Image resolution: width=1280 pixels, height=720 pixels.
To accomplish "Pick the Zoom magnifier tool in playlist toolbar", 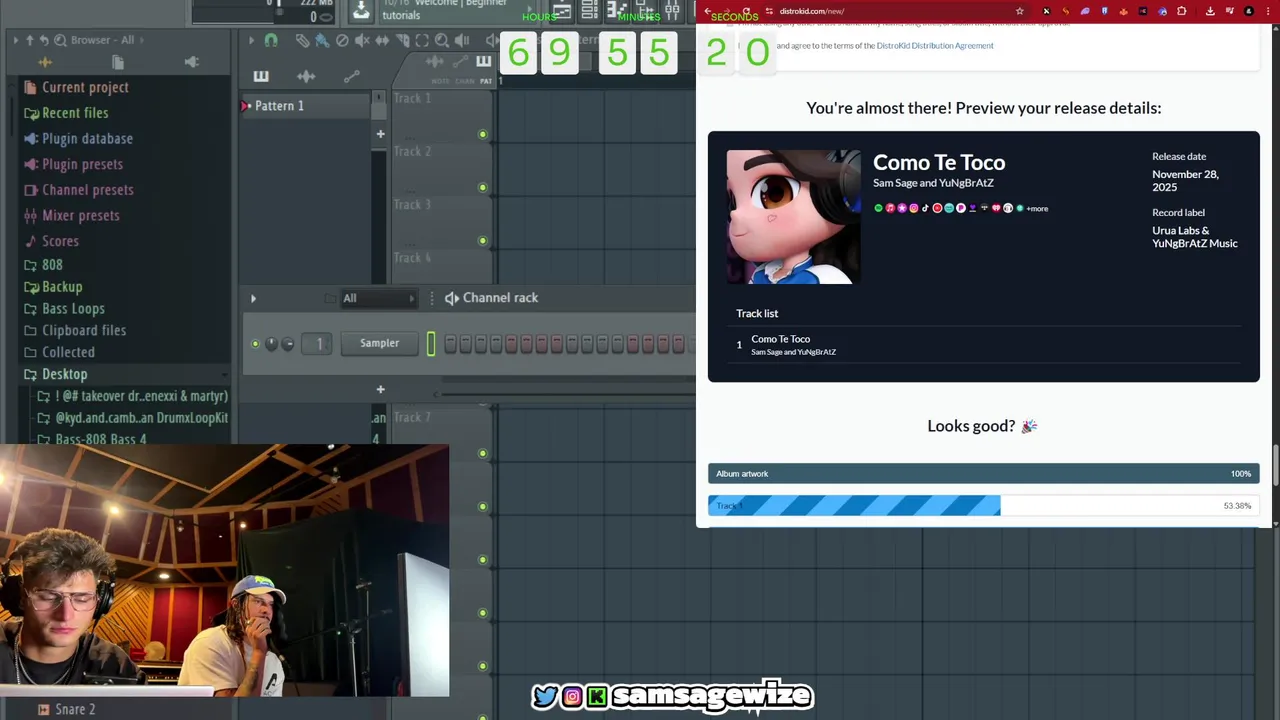I will 442,40.
